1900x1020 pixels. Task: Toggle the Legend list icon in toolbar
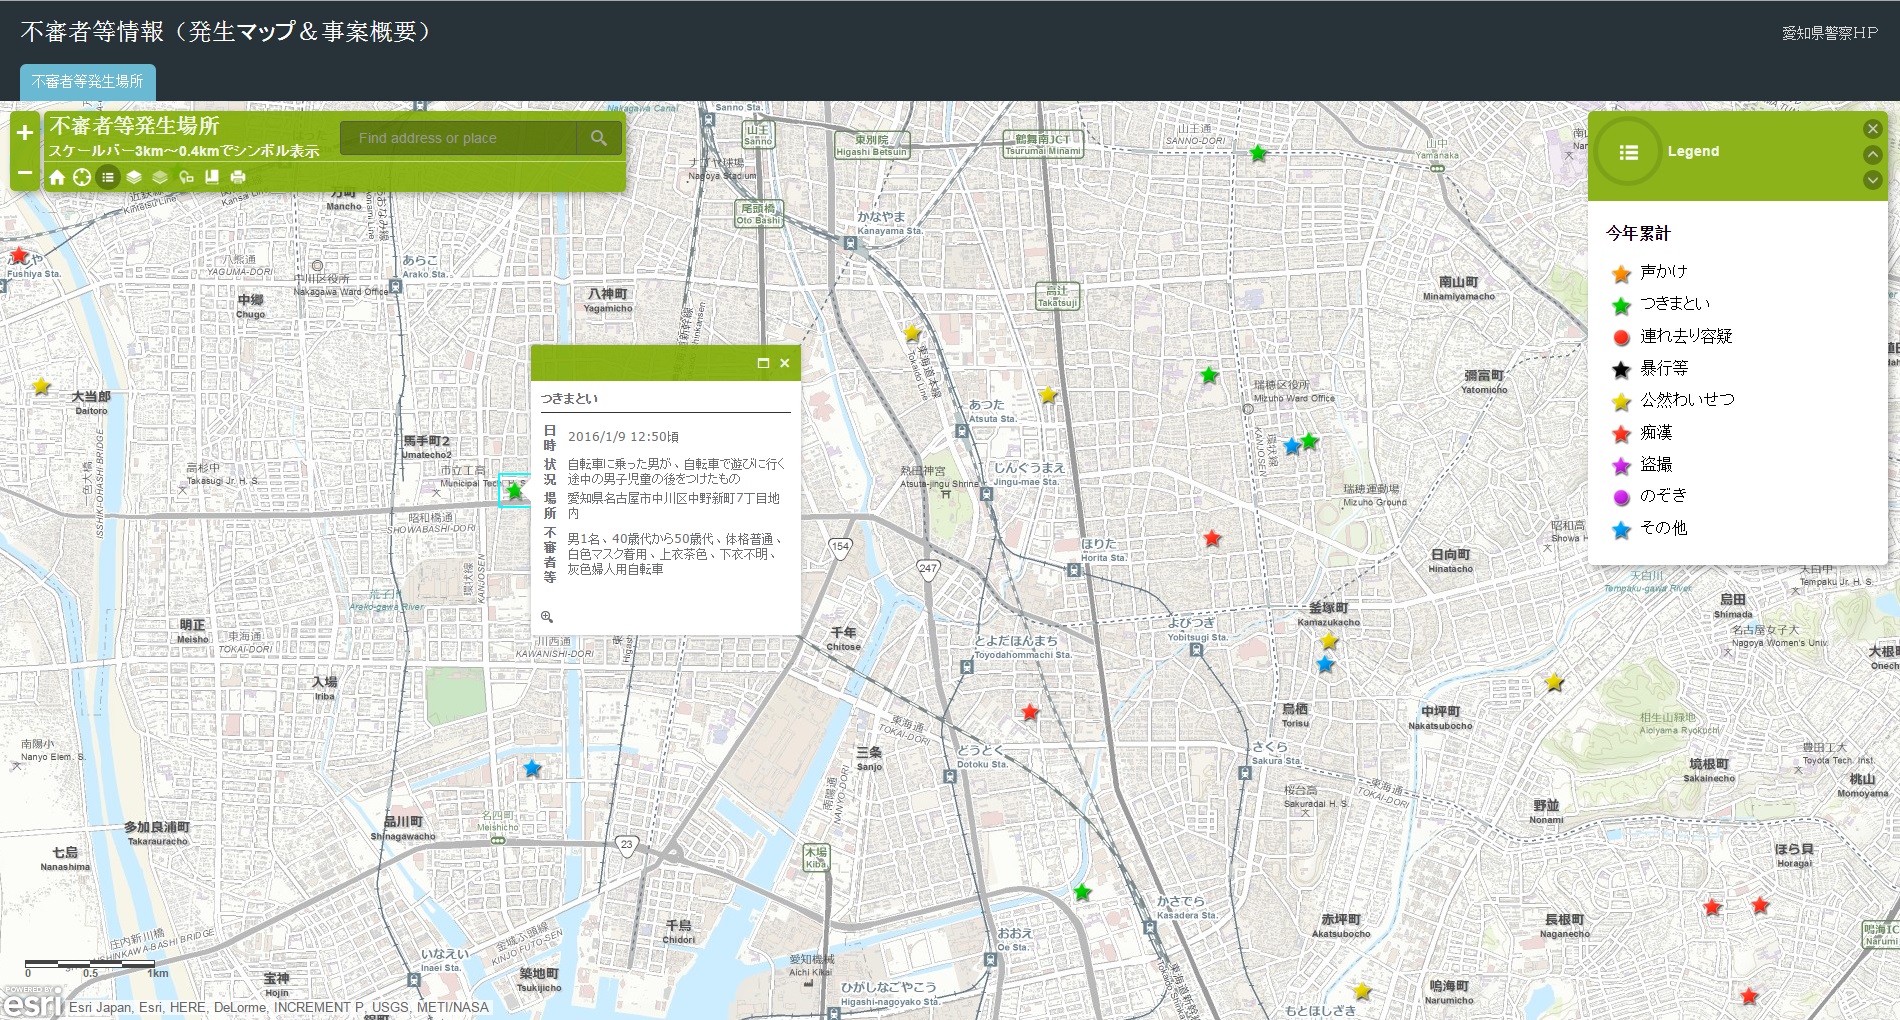coord(108,177)
